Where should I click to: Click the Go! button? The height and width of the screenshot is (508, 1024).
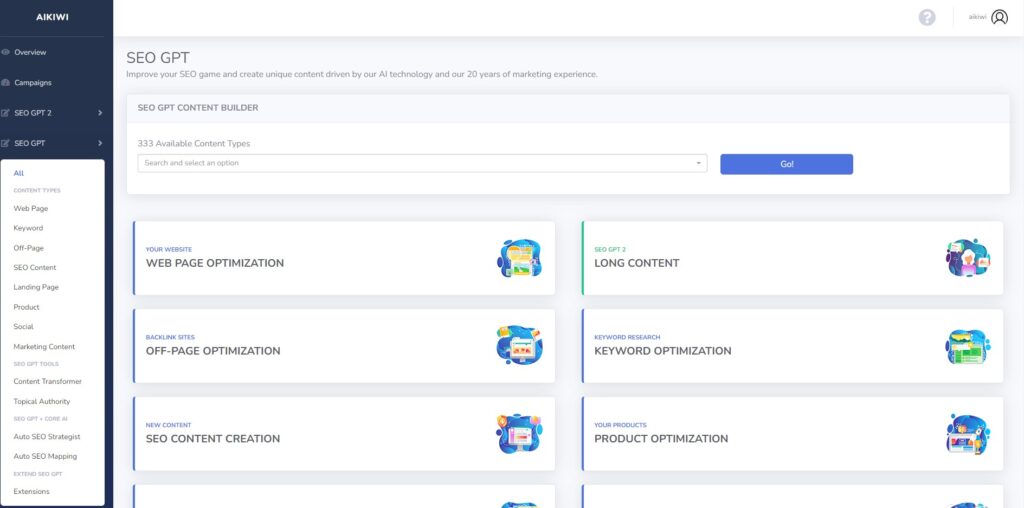pyautogui.click(x=786, y=165)
